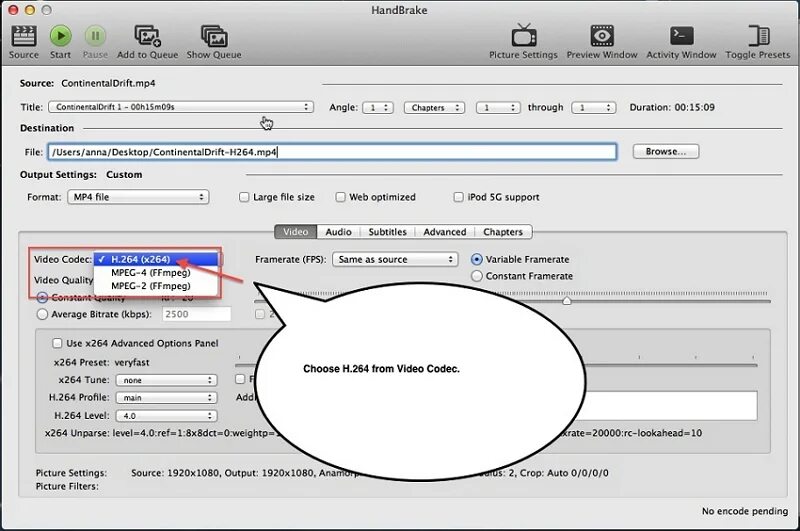Switch to the Advanced tab
The height and width of the screenshot is (531, 800).
(x=444, y=232)
